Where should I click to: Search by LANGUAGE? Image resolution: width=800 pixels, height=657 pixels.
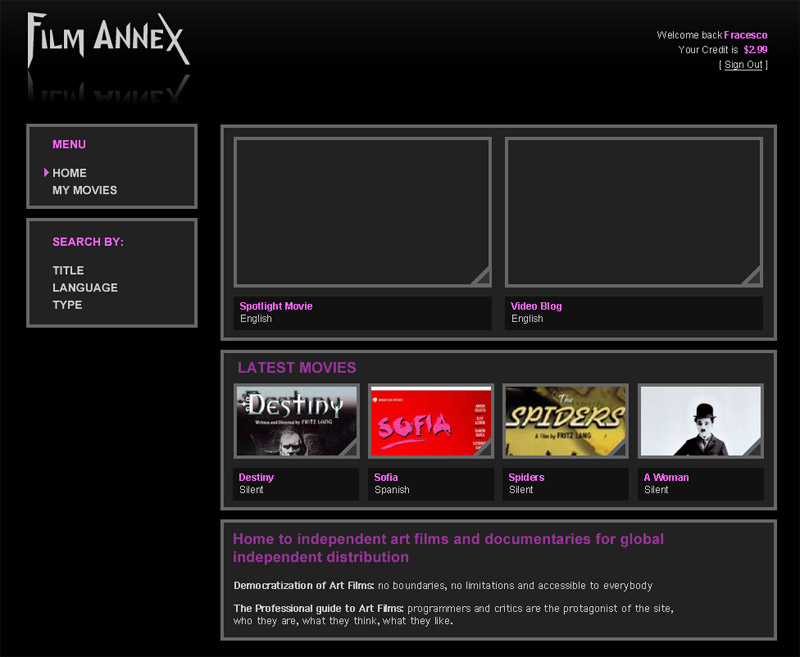(85, 288)
